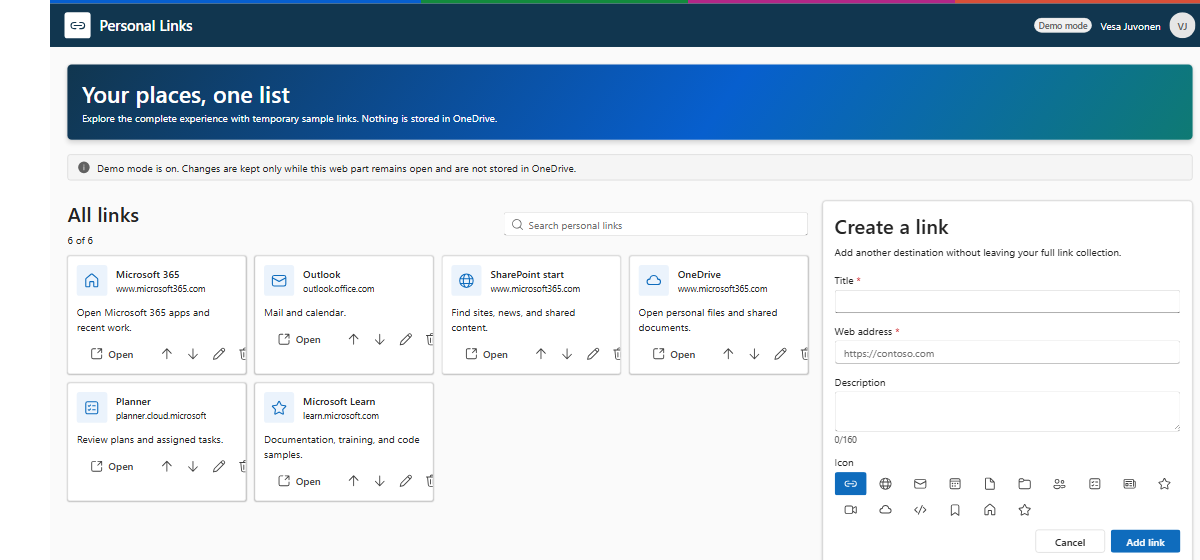Move the Microsoft Learn card down
Screen dimensions: 1200x560
[380, 481]
